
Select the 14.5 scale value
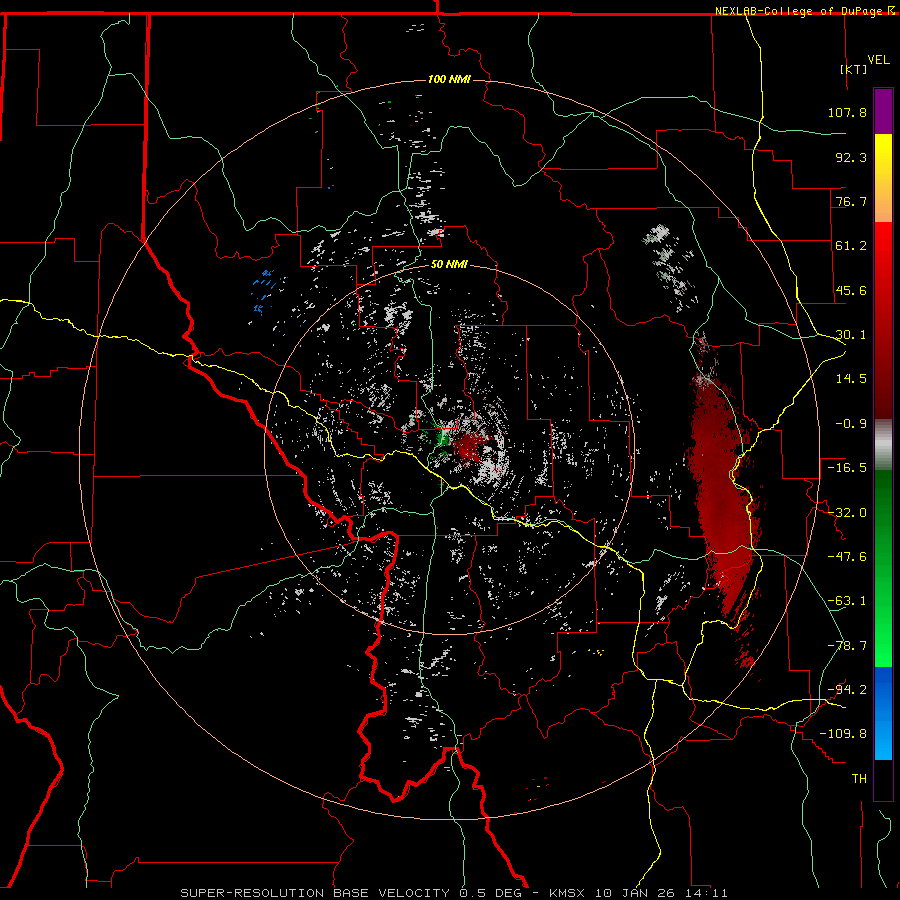(x=851, y=379)
